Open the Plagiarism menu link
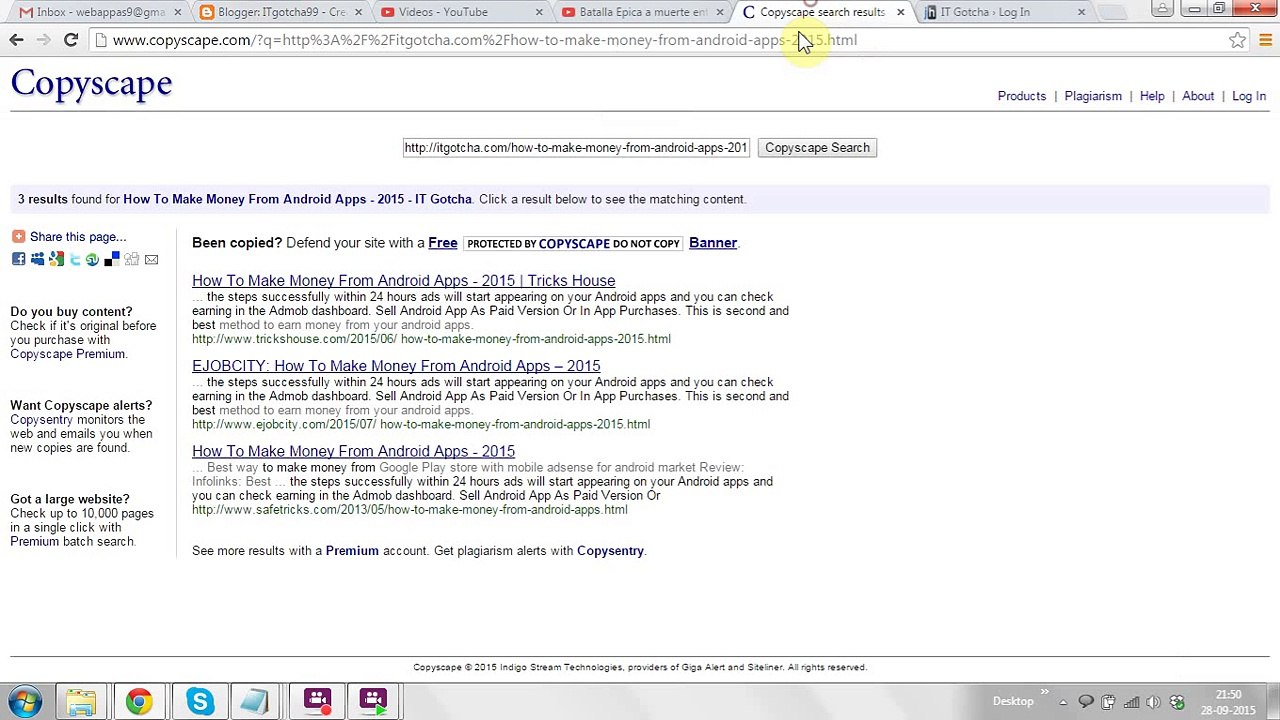Screen dimensions: 1280x720 point(1093,96)
